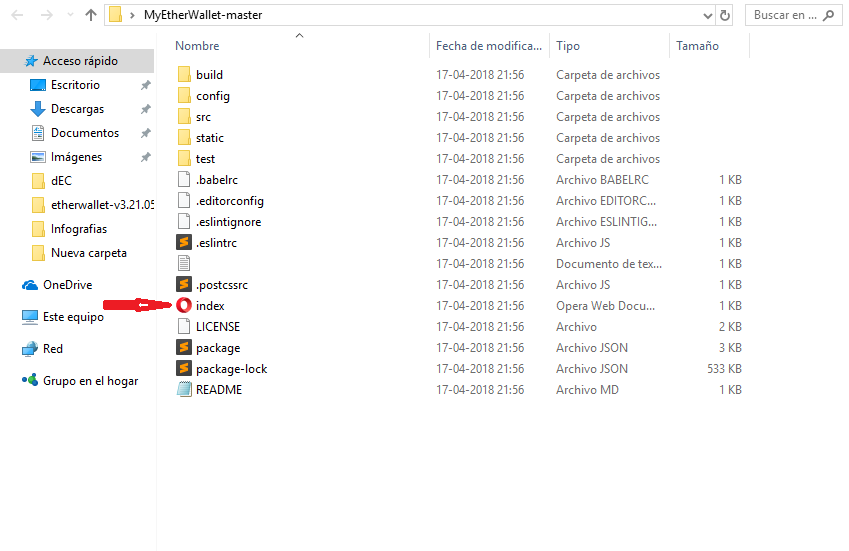Select the file name 'LICENSE'
This screenshot has width=849, height=551.
point(218,327)
